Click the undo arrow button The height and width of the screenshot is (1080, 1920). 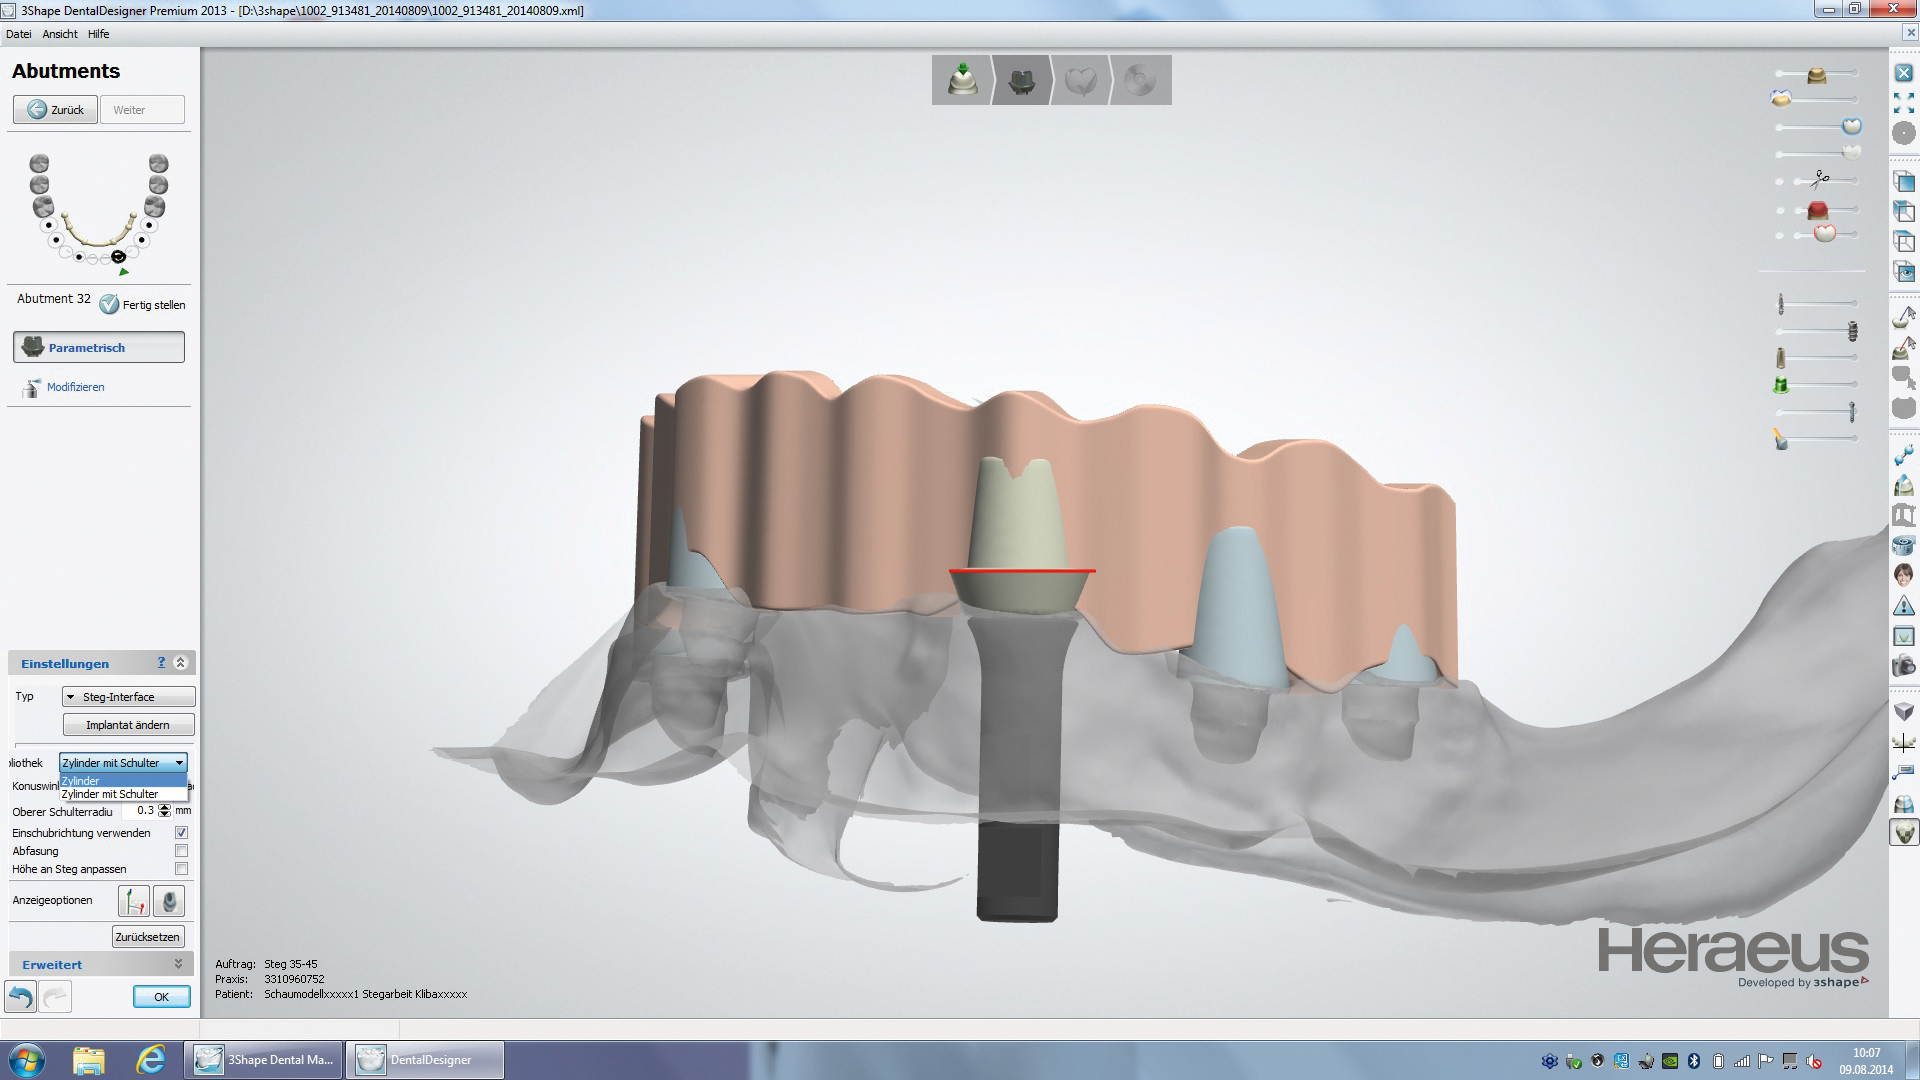point(21,996)
